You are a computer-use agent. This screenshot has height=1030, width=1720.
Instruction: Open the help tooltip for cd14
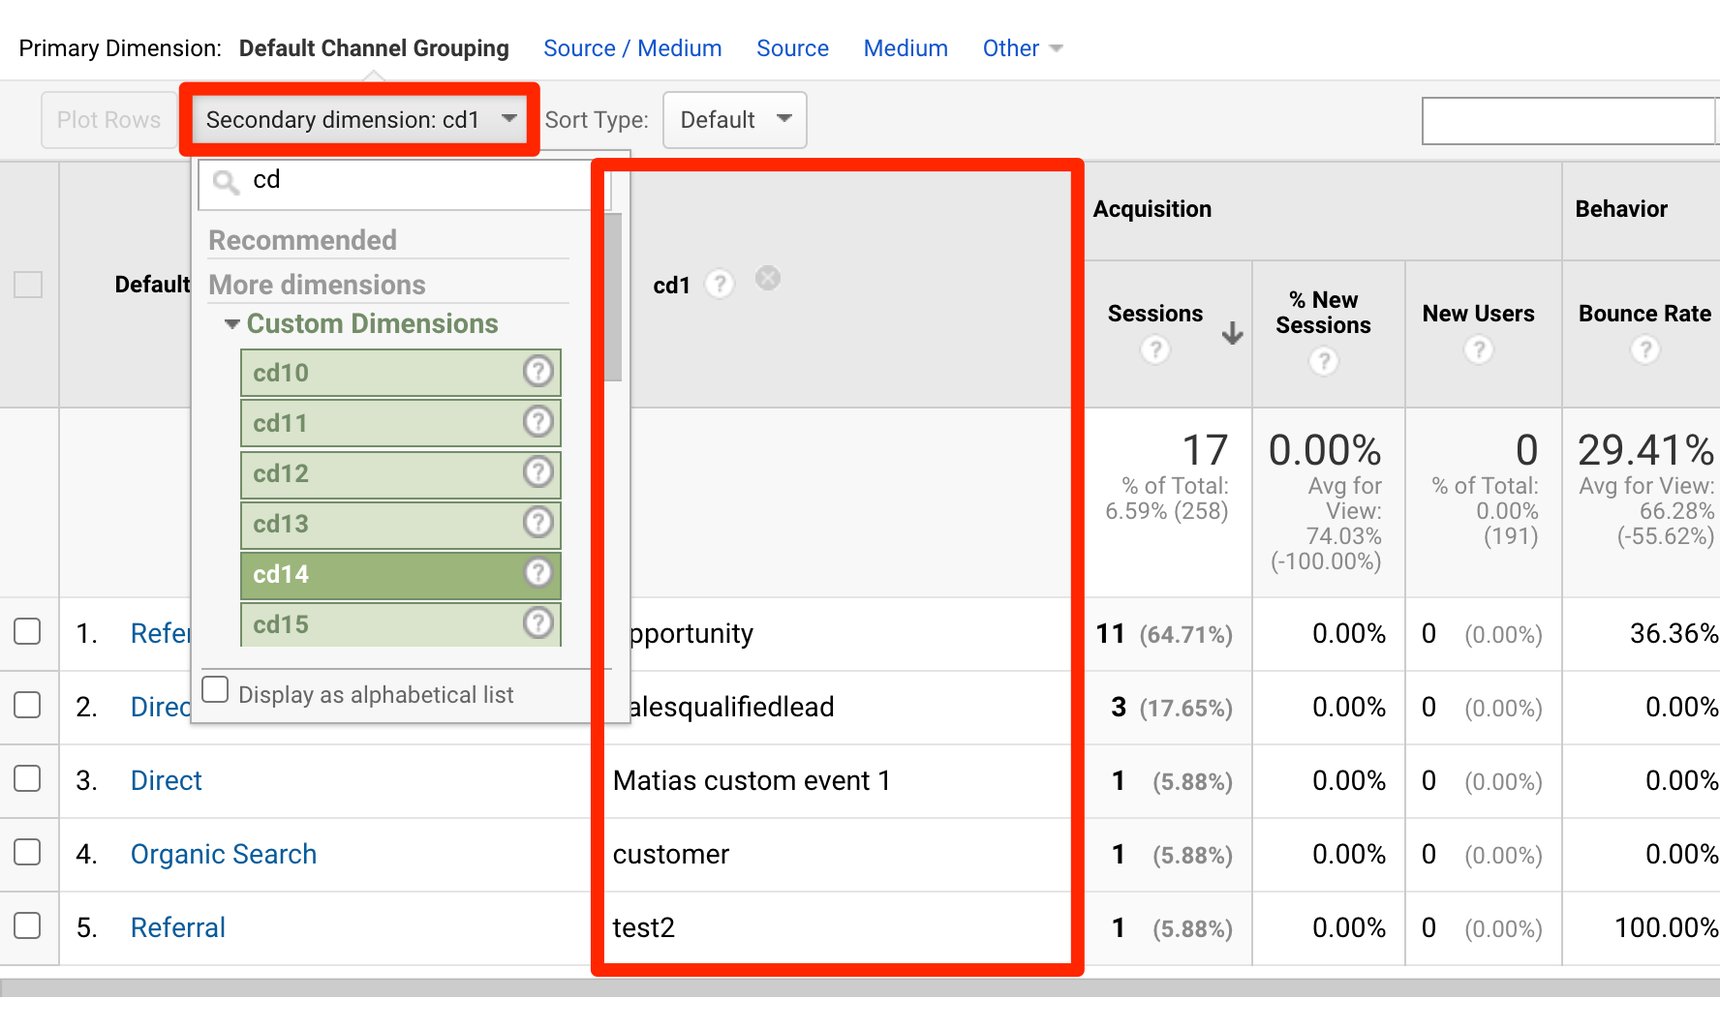tap(539, 573)
